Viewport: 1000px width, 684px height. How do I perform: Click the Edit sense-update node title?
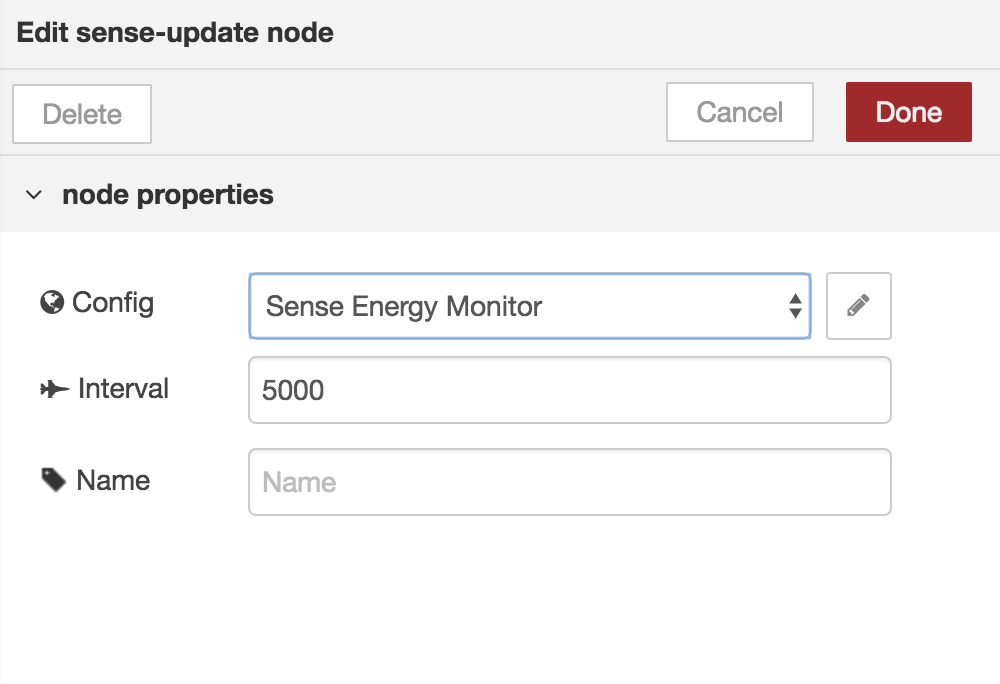point(176,32)
